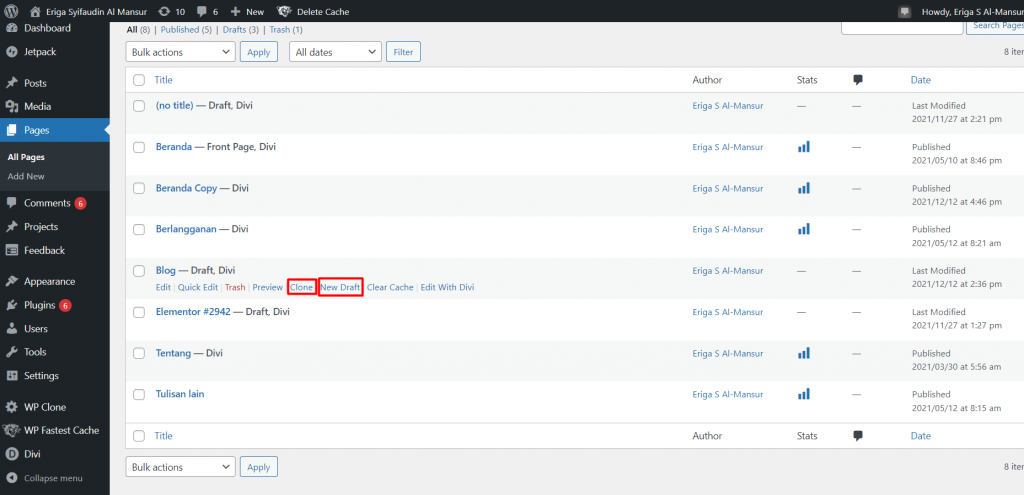Click the Jetpack icon in sidebar

click(x=11, y=51)
